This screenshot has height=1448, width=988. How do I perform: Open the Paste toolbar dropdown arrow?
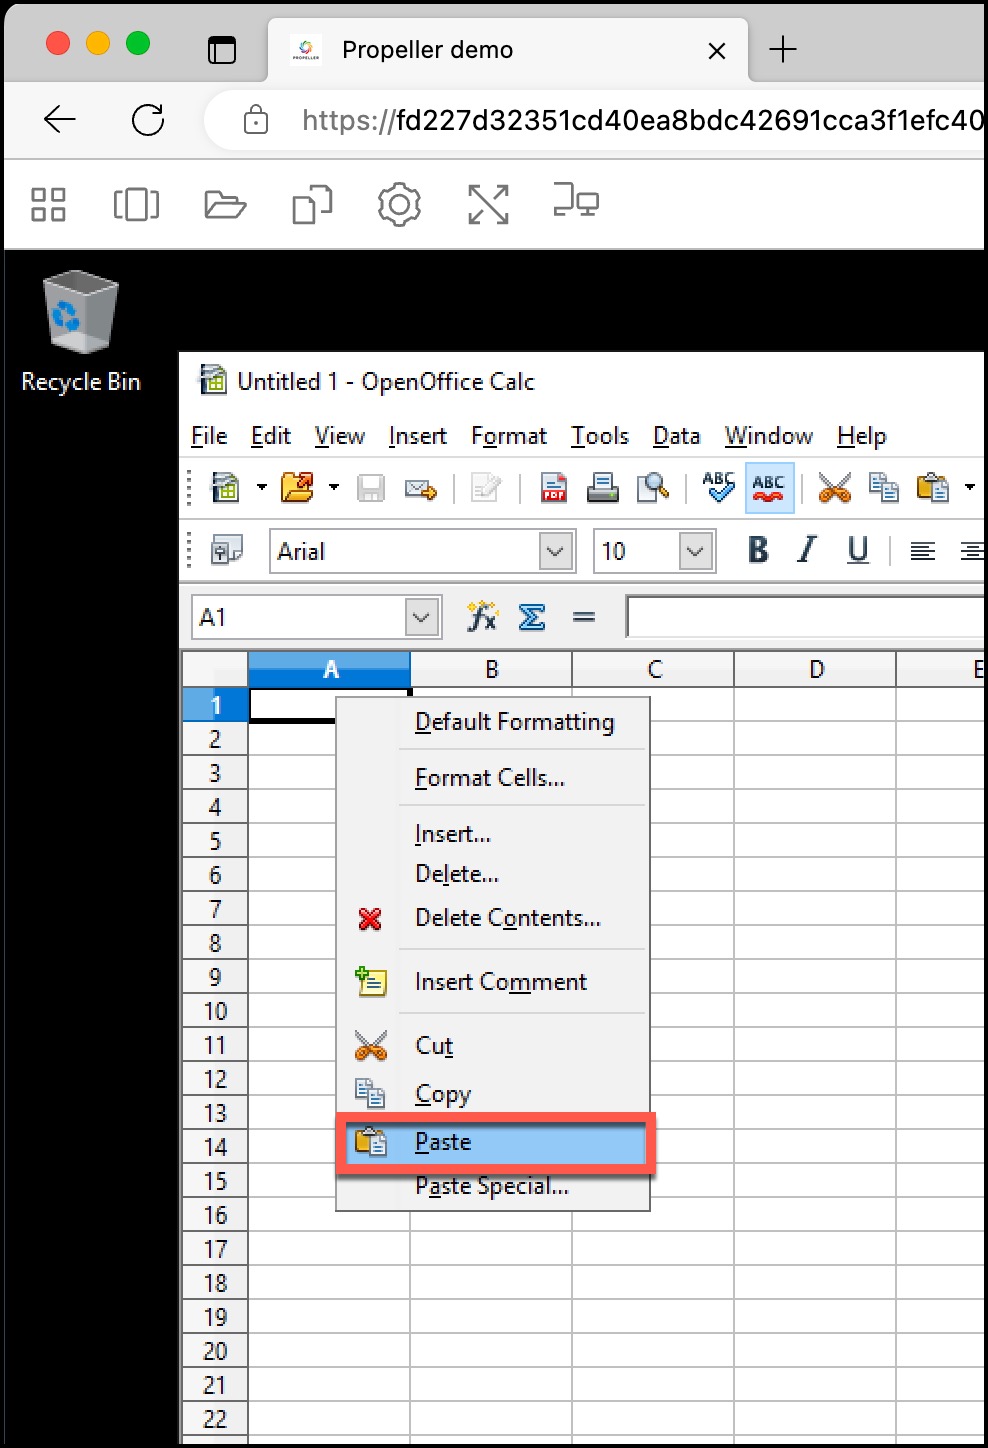click(x=969, y=488)
